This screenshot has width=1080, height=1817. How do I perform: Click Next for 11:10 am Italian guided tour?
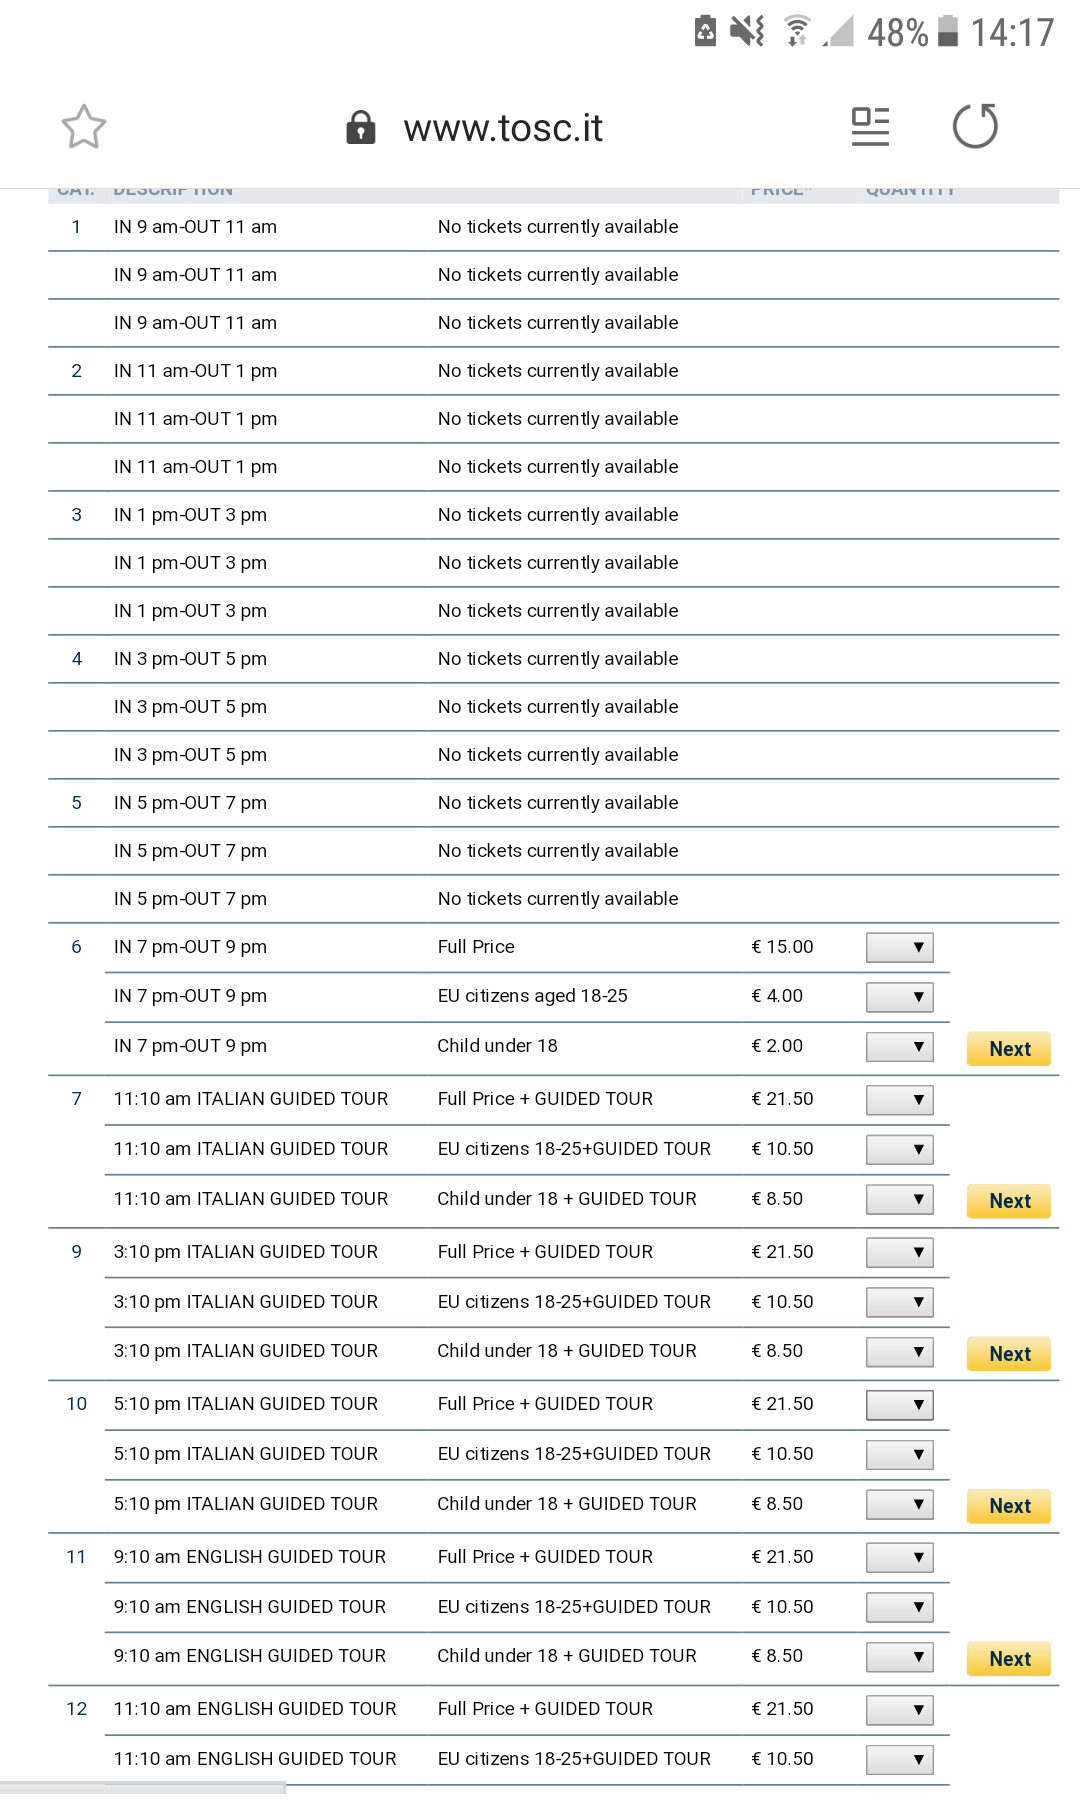tap(1009, 1201)
